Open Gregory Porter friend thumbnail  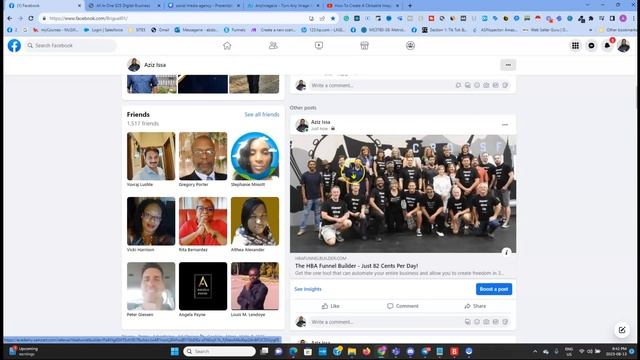tap(203, 156)
